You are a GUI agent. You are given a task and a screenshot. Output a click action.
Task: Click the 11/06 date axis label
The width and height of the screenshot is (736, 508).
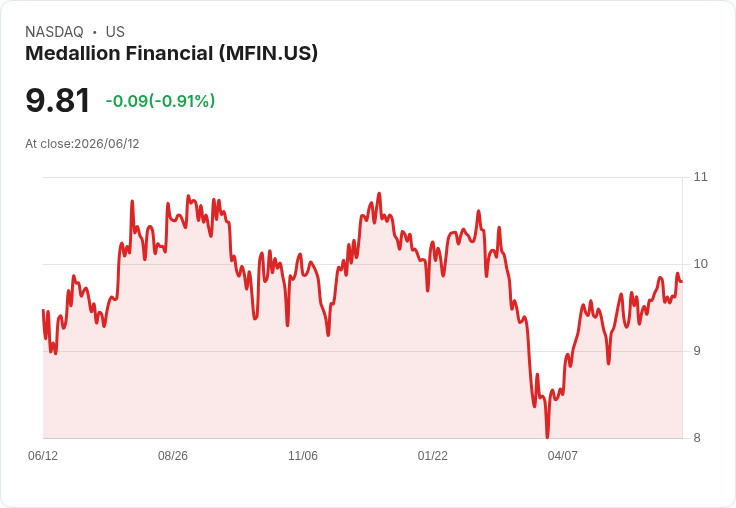[x=303, y=455]
